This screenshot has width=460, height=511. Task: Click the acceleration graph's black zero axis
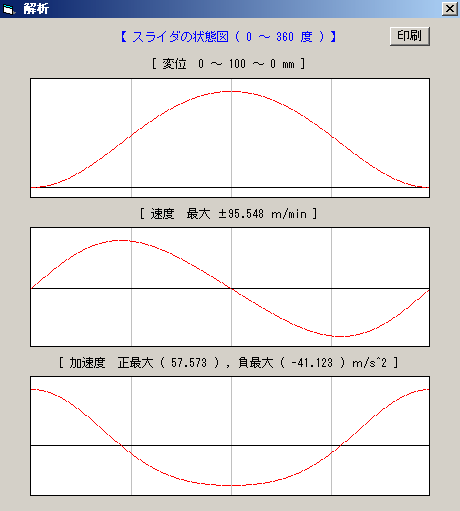(230, 445)
